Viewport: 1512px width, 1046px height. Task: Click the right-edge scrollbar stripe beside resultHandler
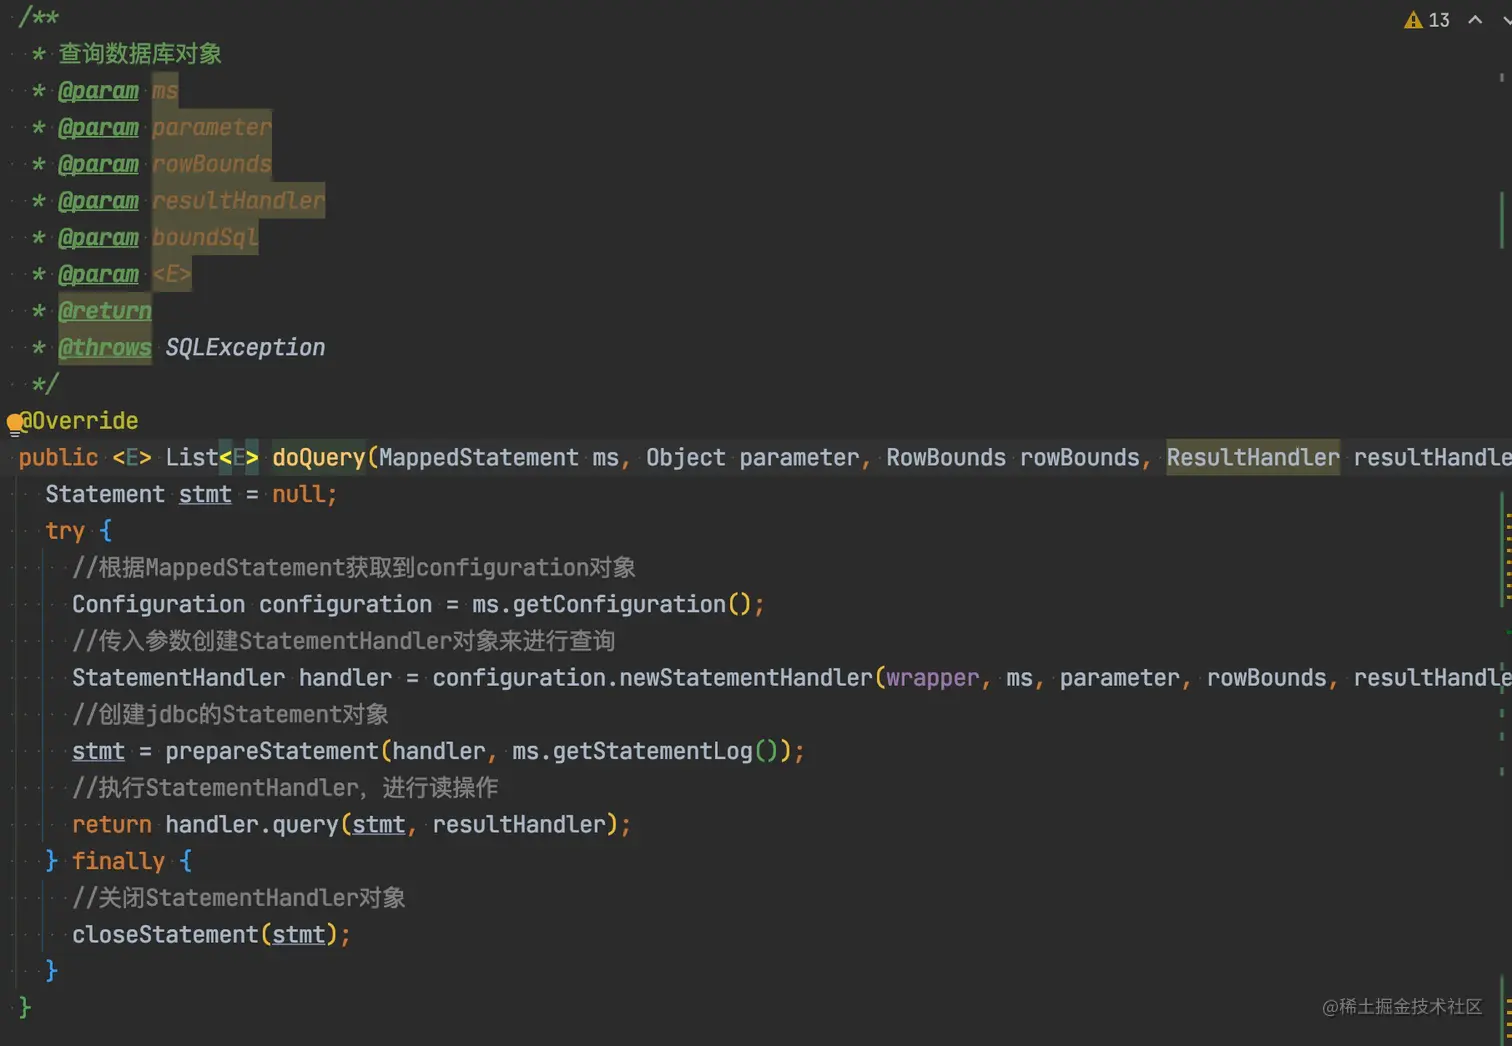(x=1502, y=220)
